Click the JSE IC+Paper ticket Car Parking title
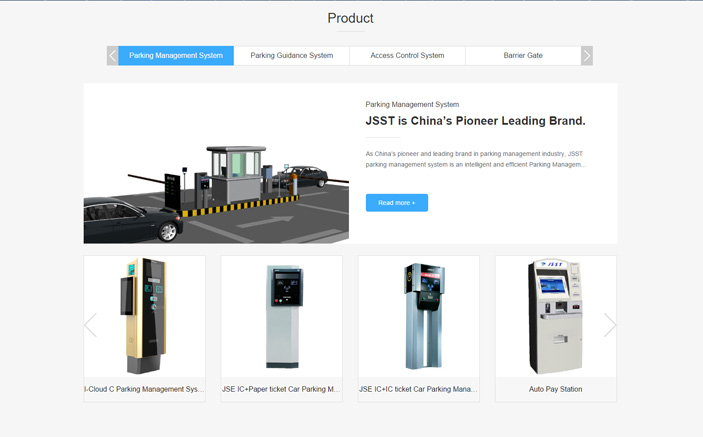Viewport: 703px width, 437px height. point(281,389)
